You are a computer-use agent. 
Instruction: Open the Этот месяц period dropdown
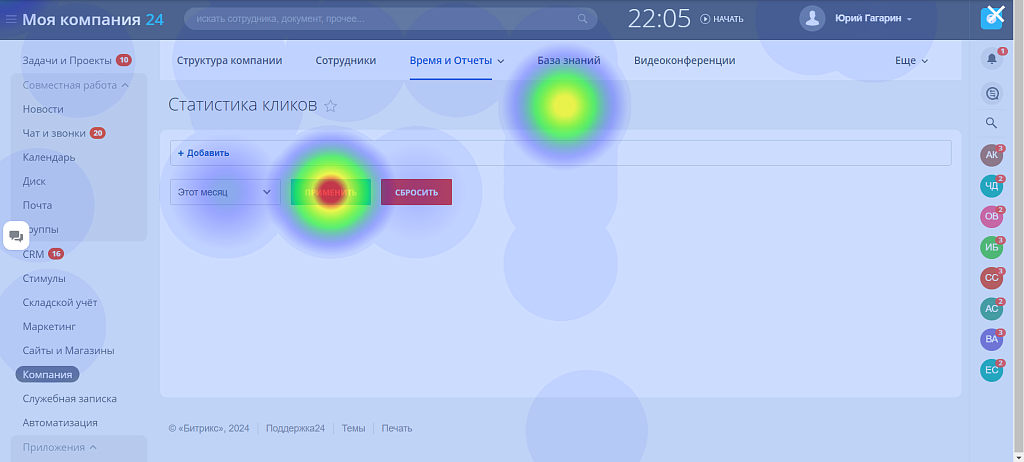point(225,192)
